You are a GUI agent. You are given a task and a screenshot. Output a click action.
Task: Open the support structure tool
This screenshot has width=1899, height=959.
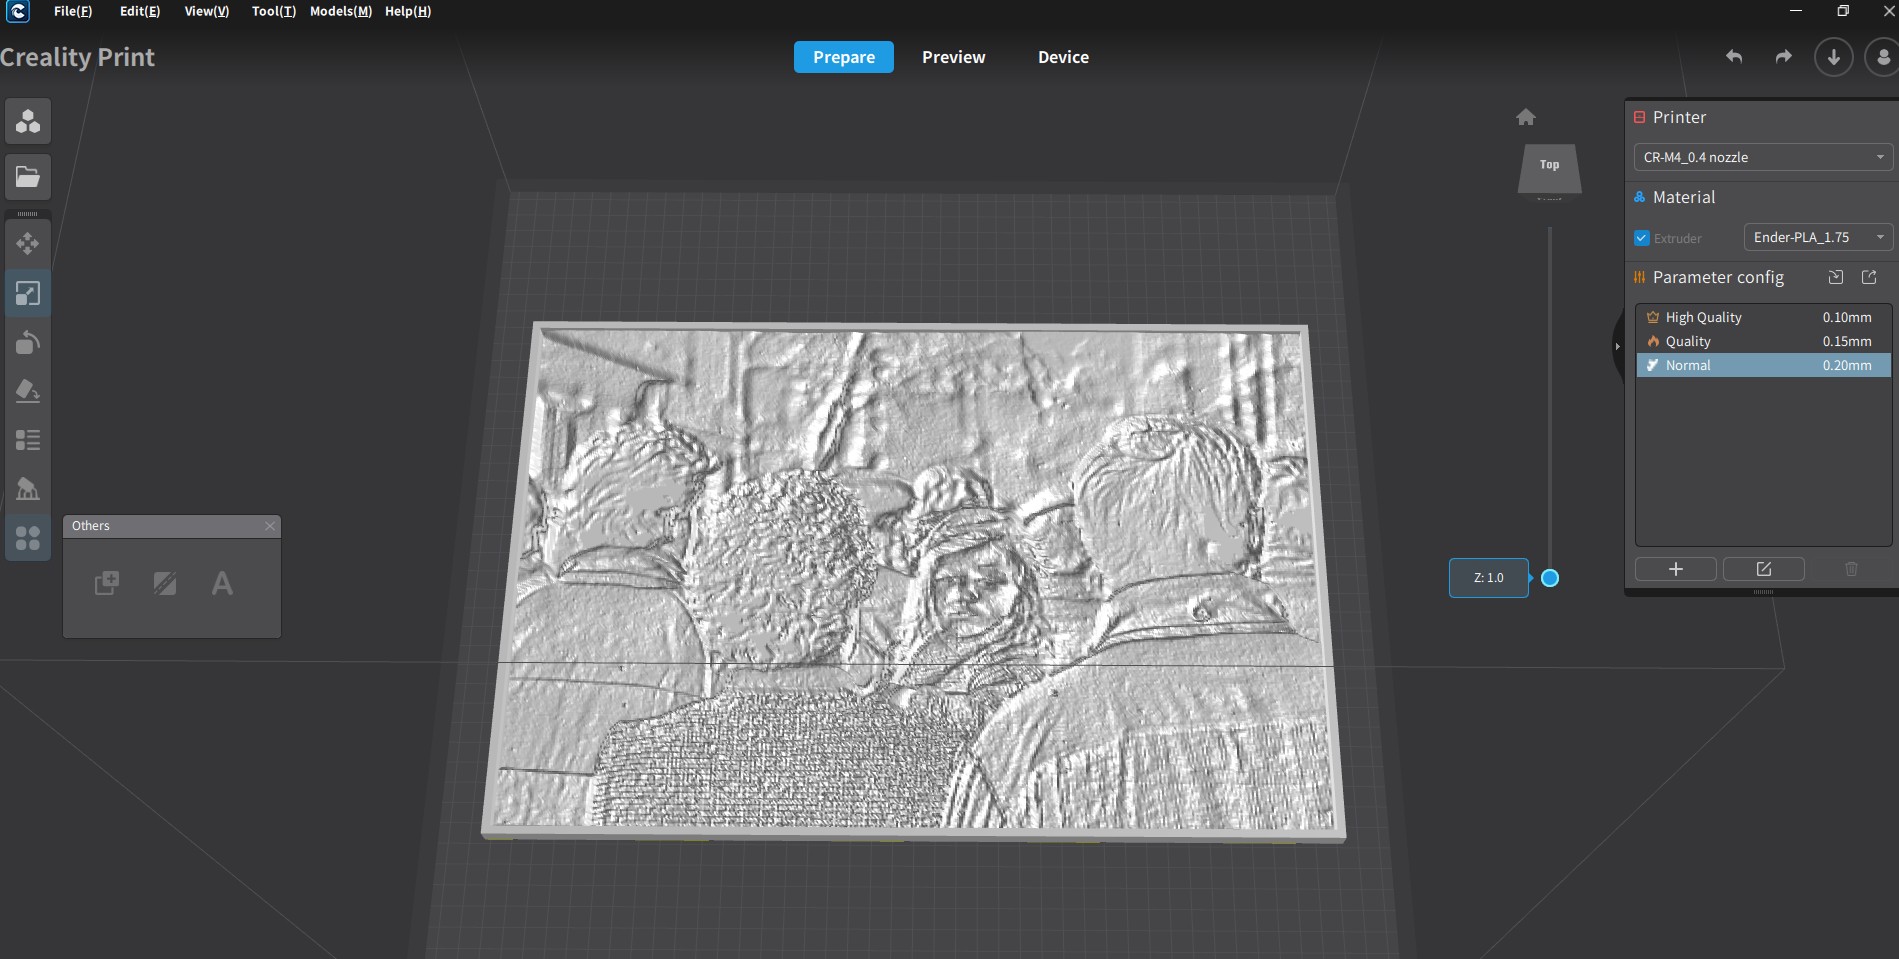point(28,488)
